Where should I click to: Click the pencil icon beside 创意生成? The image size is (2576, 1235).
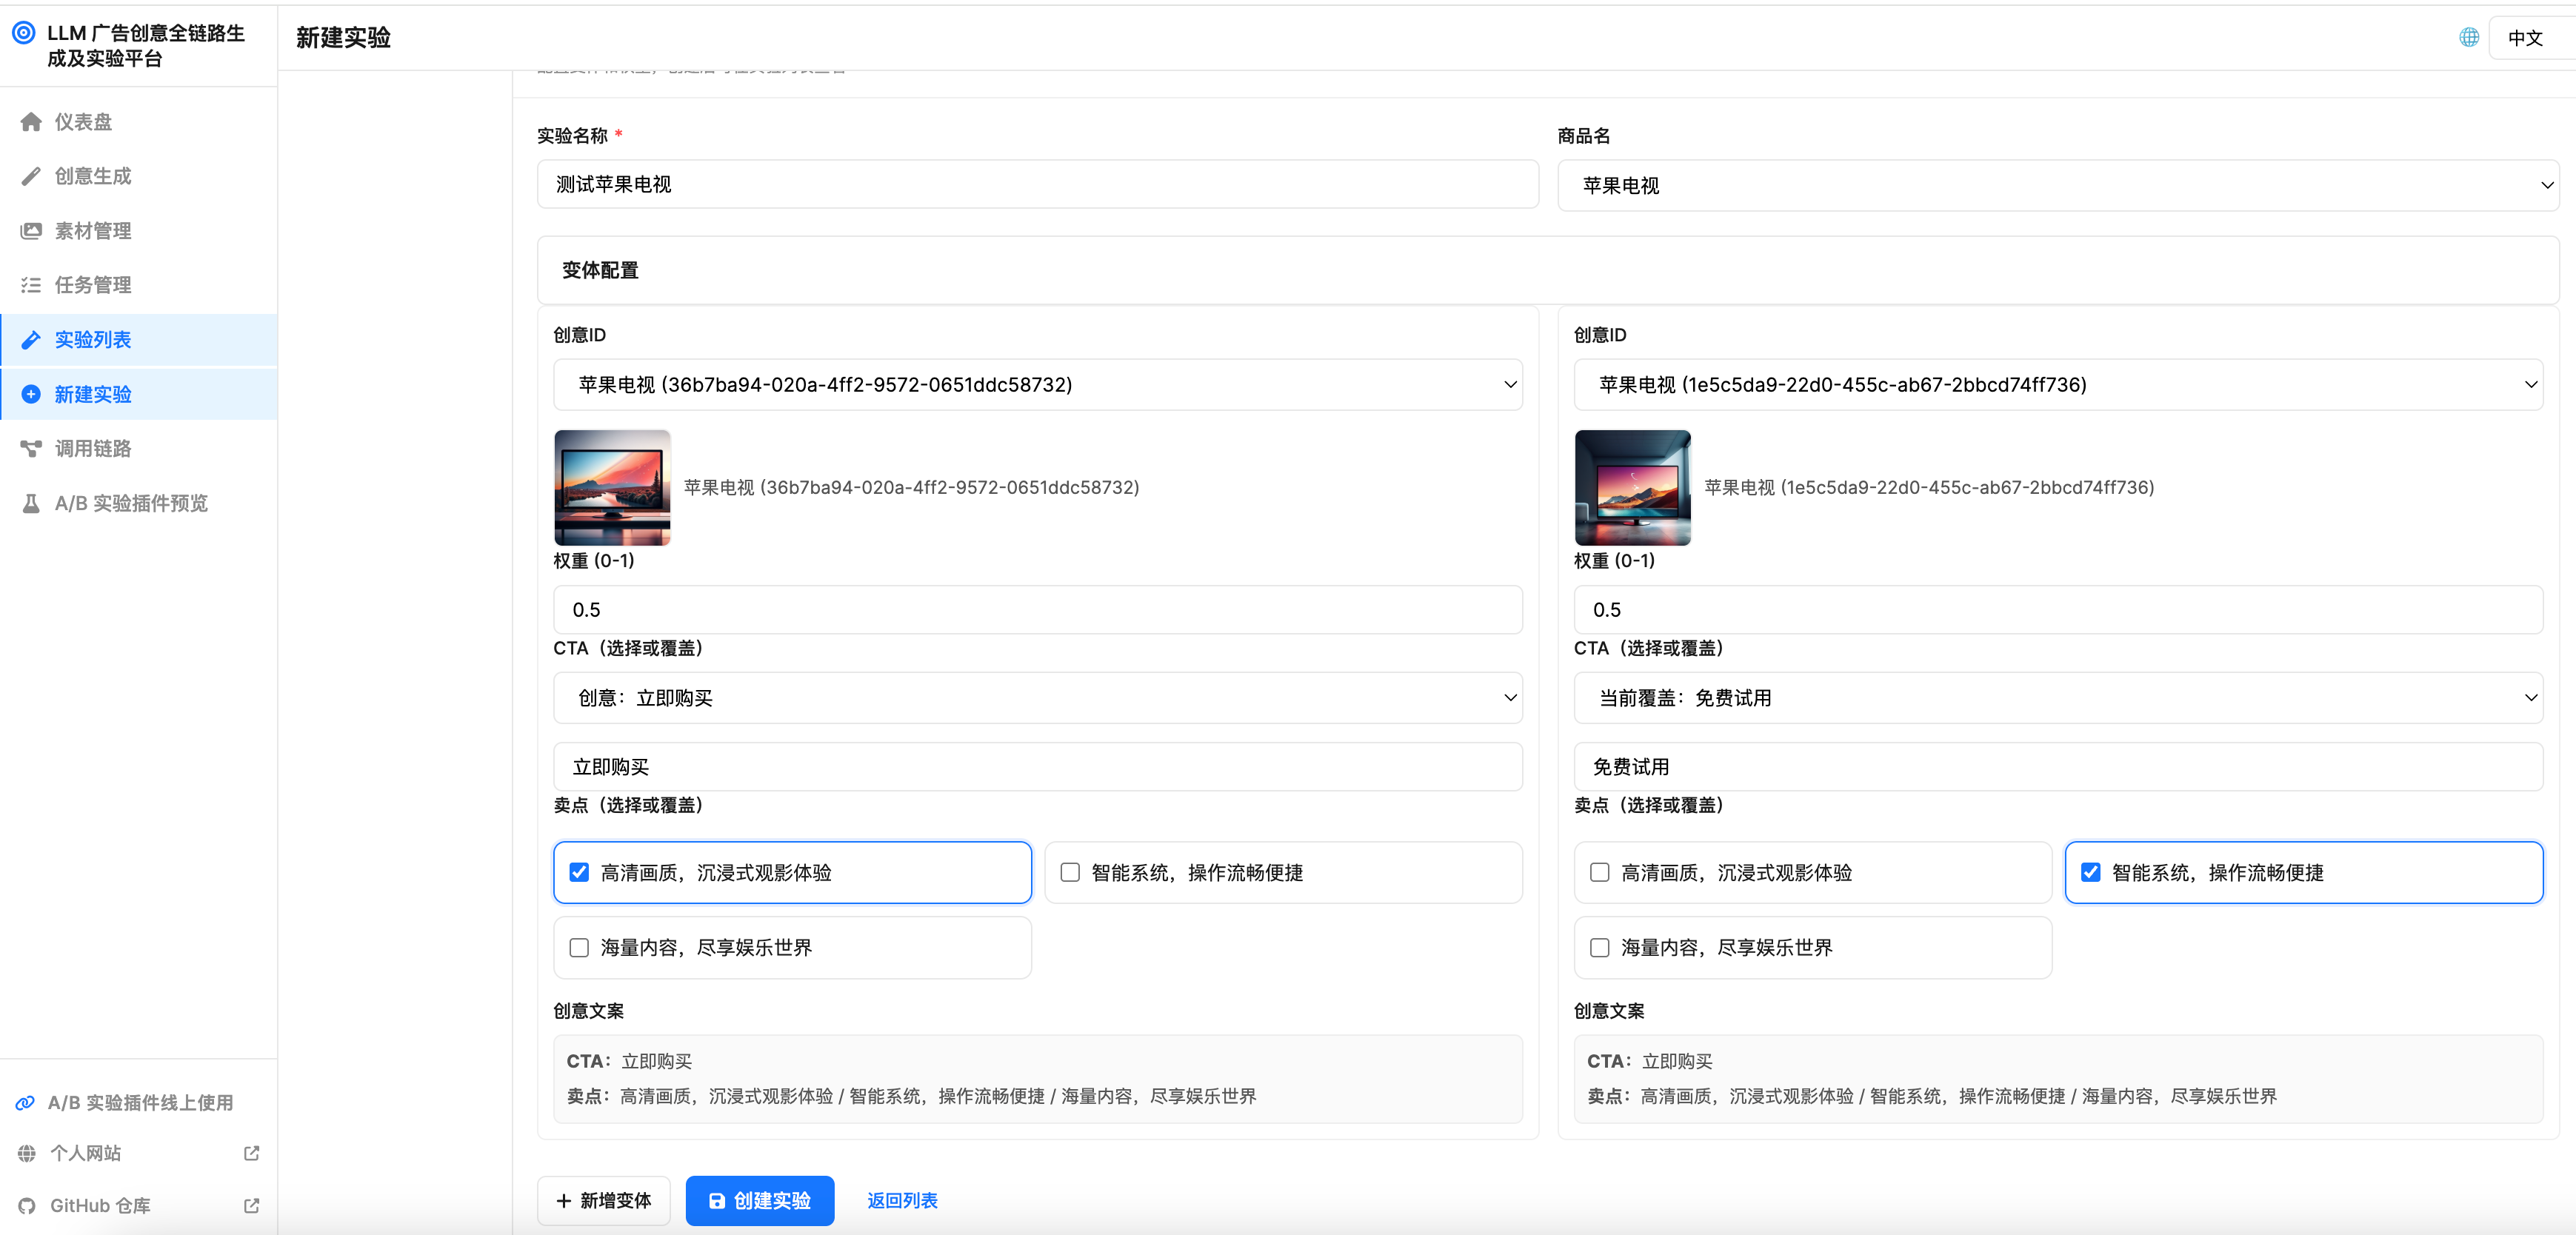[31, 176]
